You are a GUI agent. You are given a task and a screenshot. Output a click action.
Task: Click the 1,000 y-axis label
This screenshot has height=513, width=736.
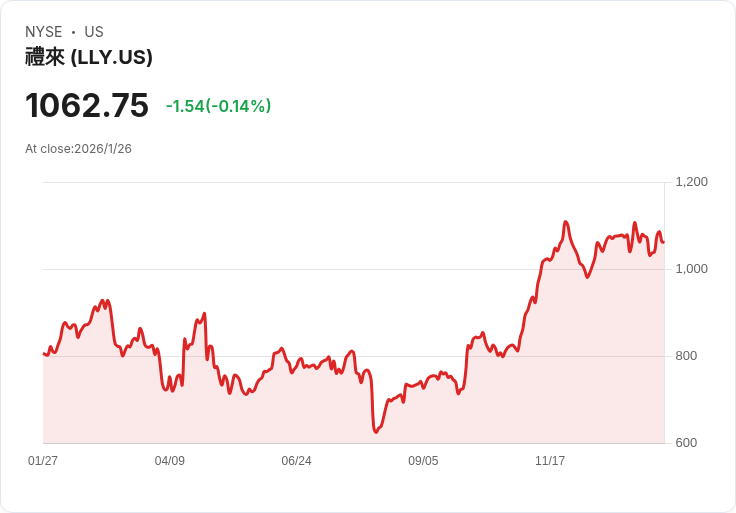click(x=691, y=269)
